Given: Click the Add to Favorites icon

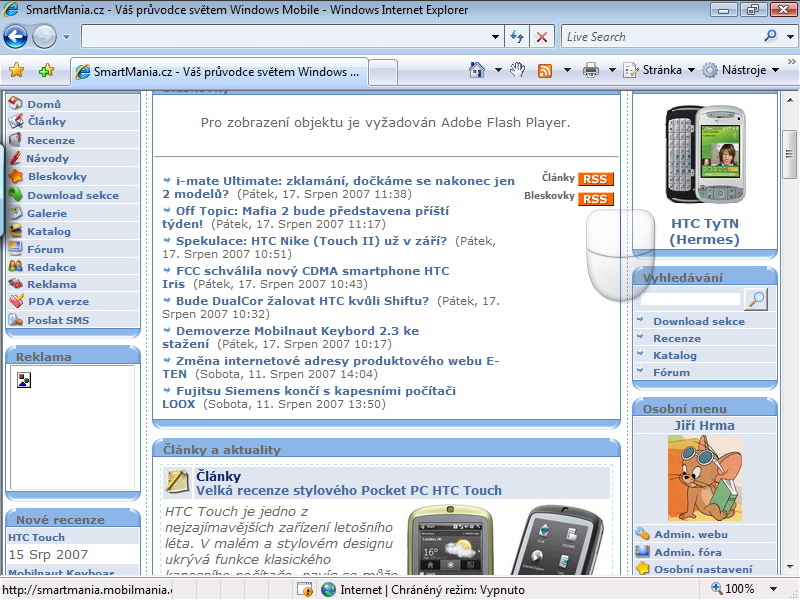Looking at the screenshot, I should 46,70.
